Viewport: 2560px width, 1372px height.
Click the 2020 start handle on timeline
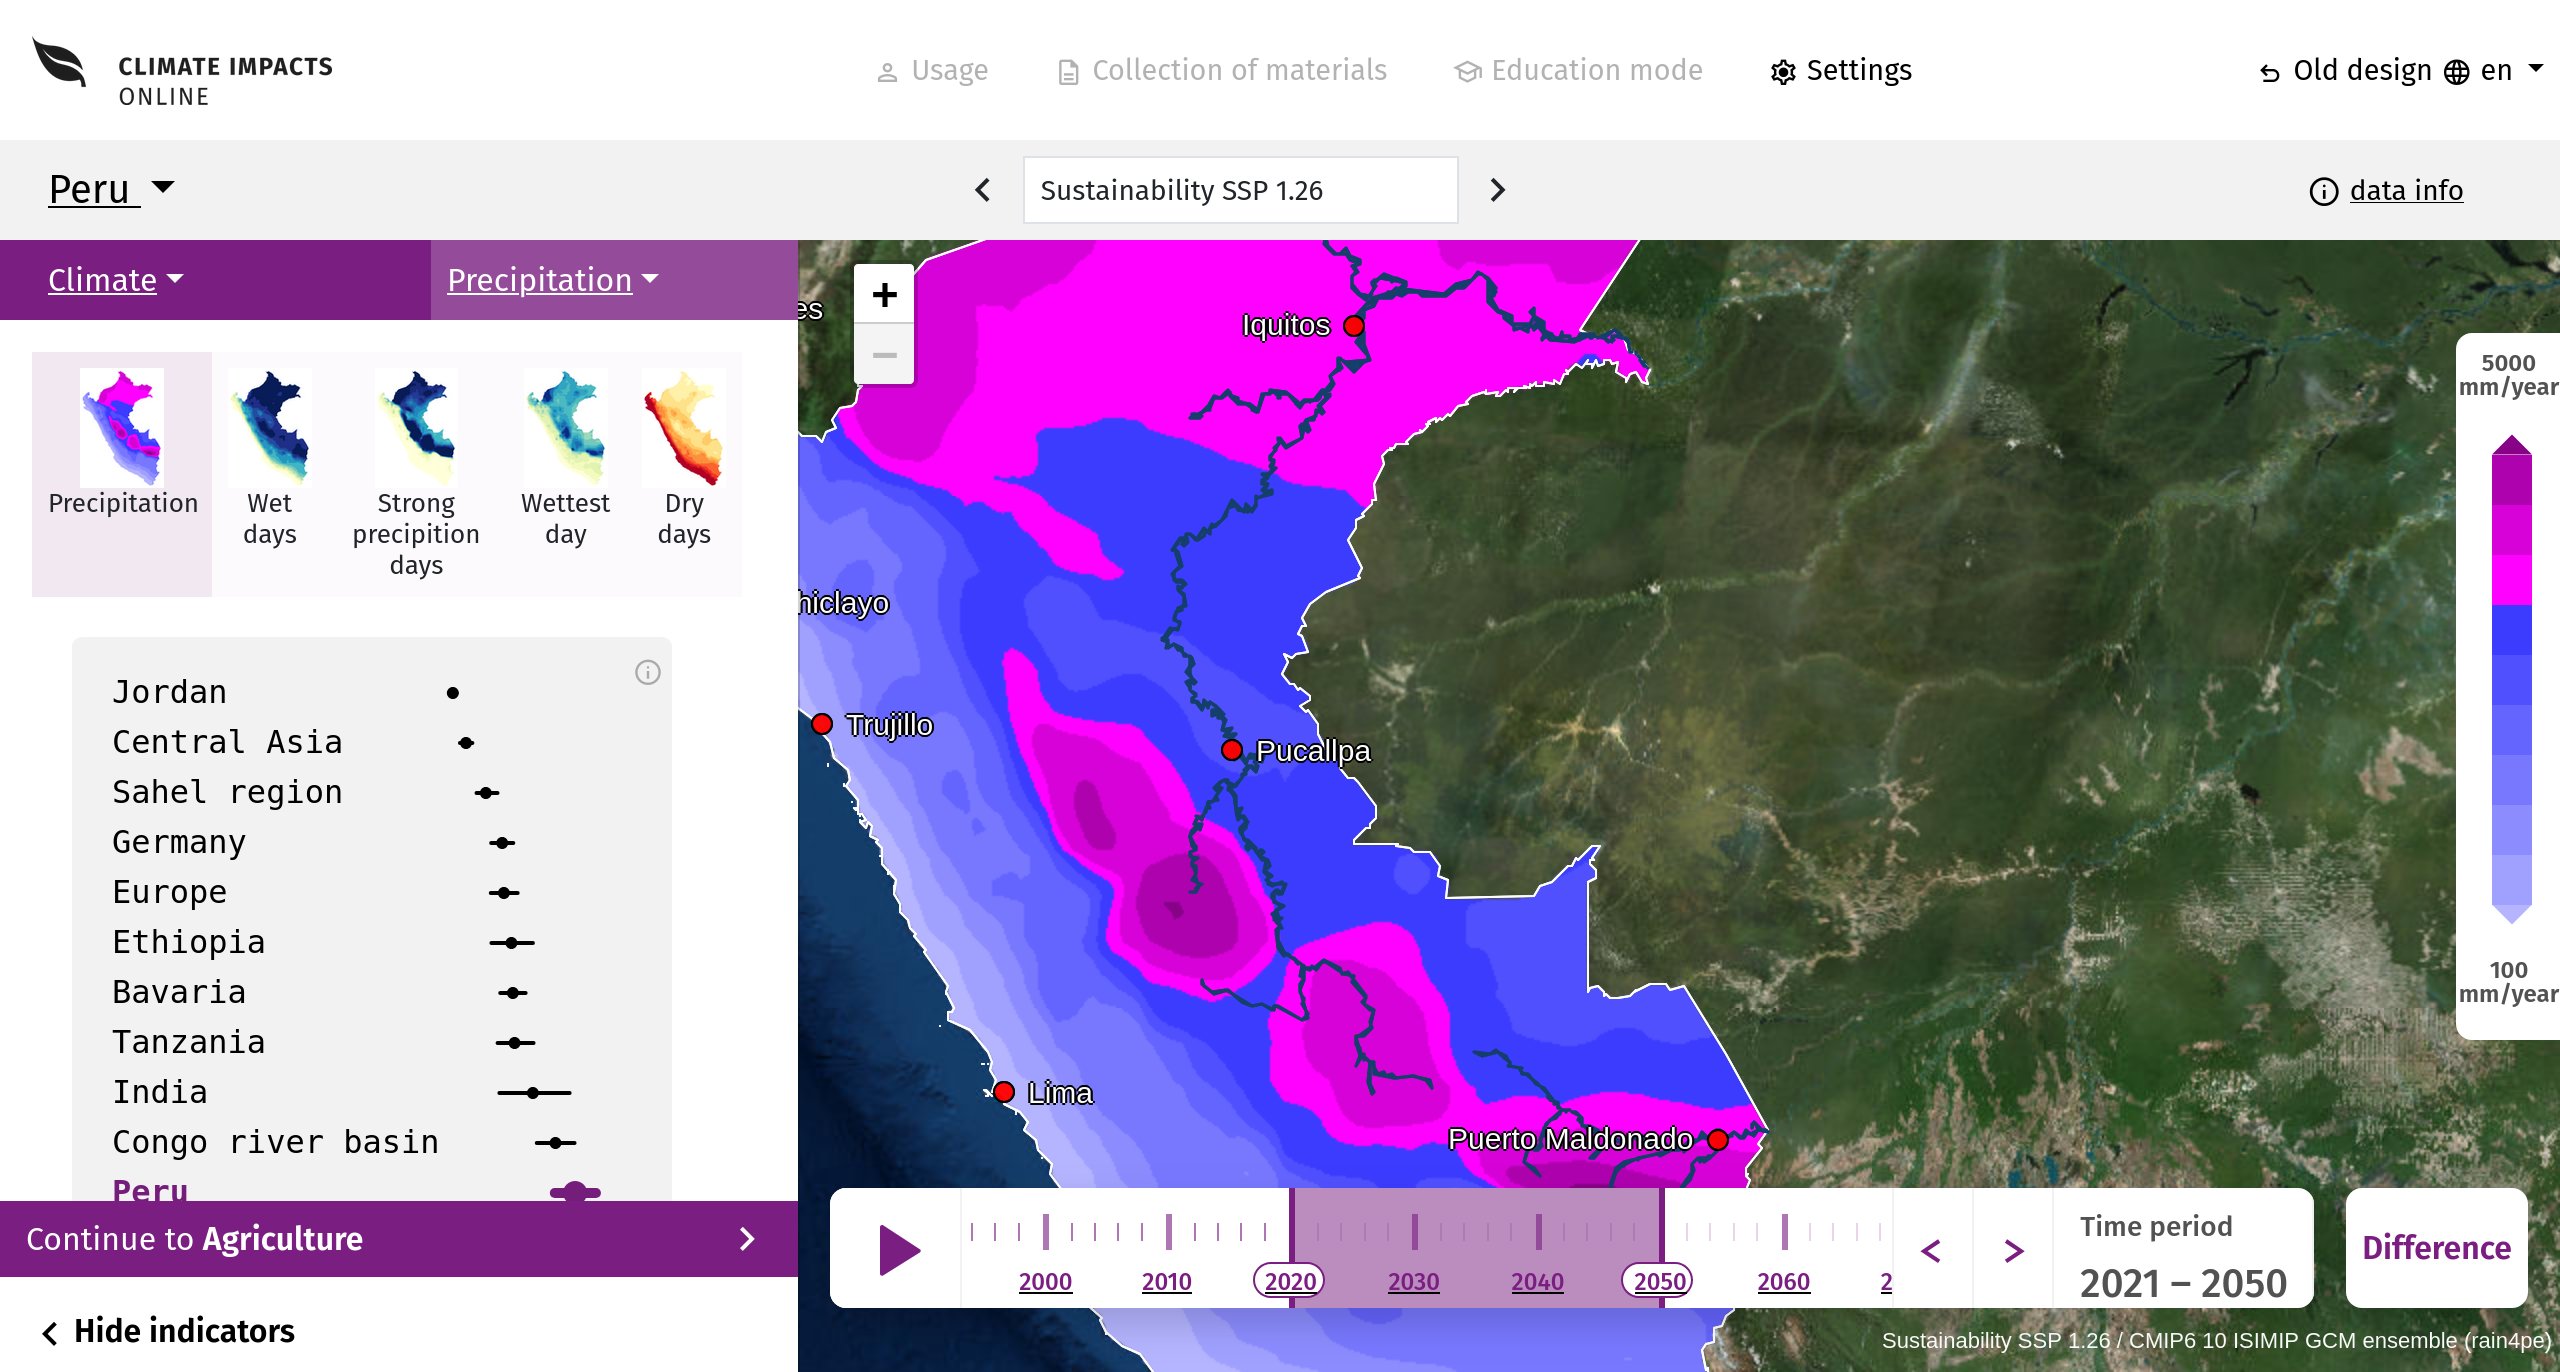(1289, 1281)
